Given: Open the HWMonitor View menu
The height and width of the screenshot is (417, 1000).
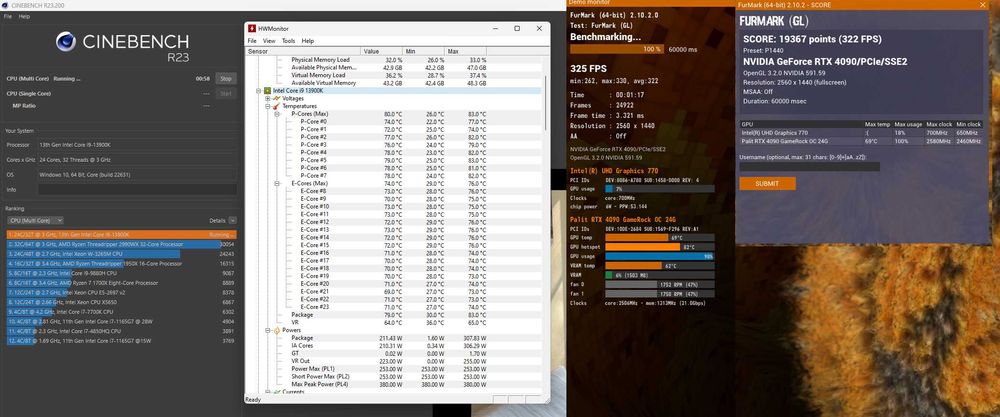Looking at the screenshot, I should pos(269,41).
